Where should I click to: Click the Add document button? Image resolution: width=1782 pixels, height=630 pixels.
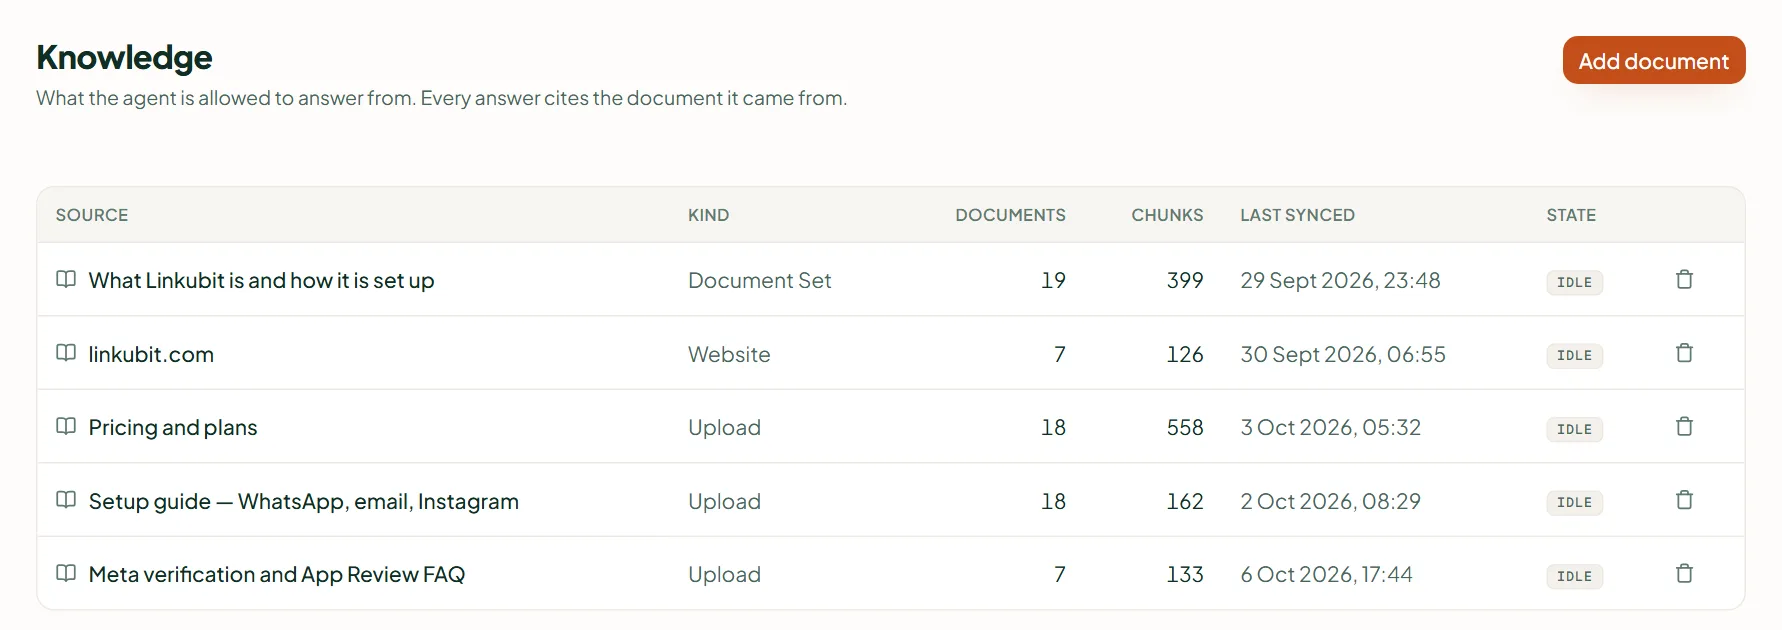click(x=1654, y=60)
